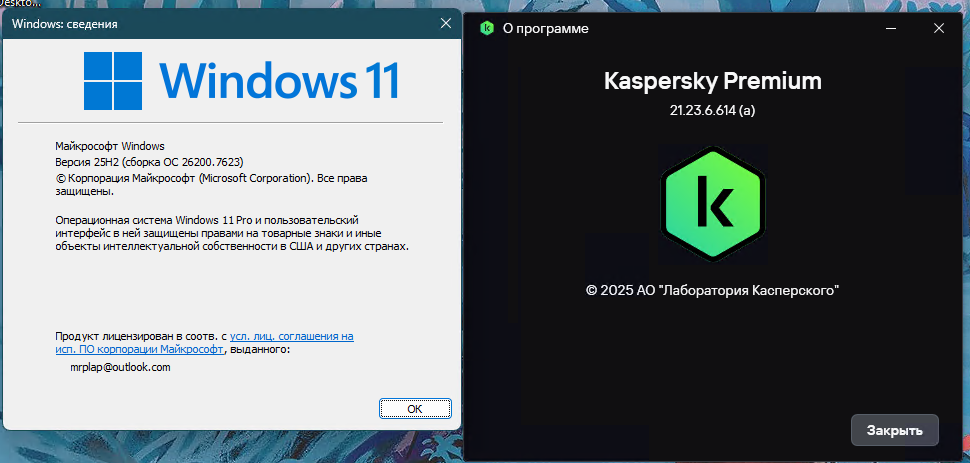
Task: Click the Windows: сведения title text
Action: click(64, 25)
